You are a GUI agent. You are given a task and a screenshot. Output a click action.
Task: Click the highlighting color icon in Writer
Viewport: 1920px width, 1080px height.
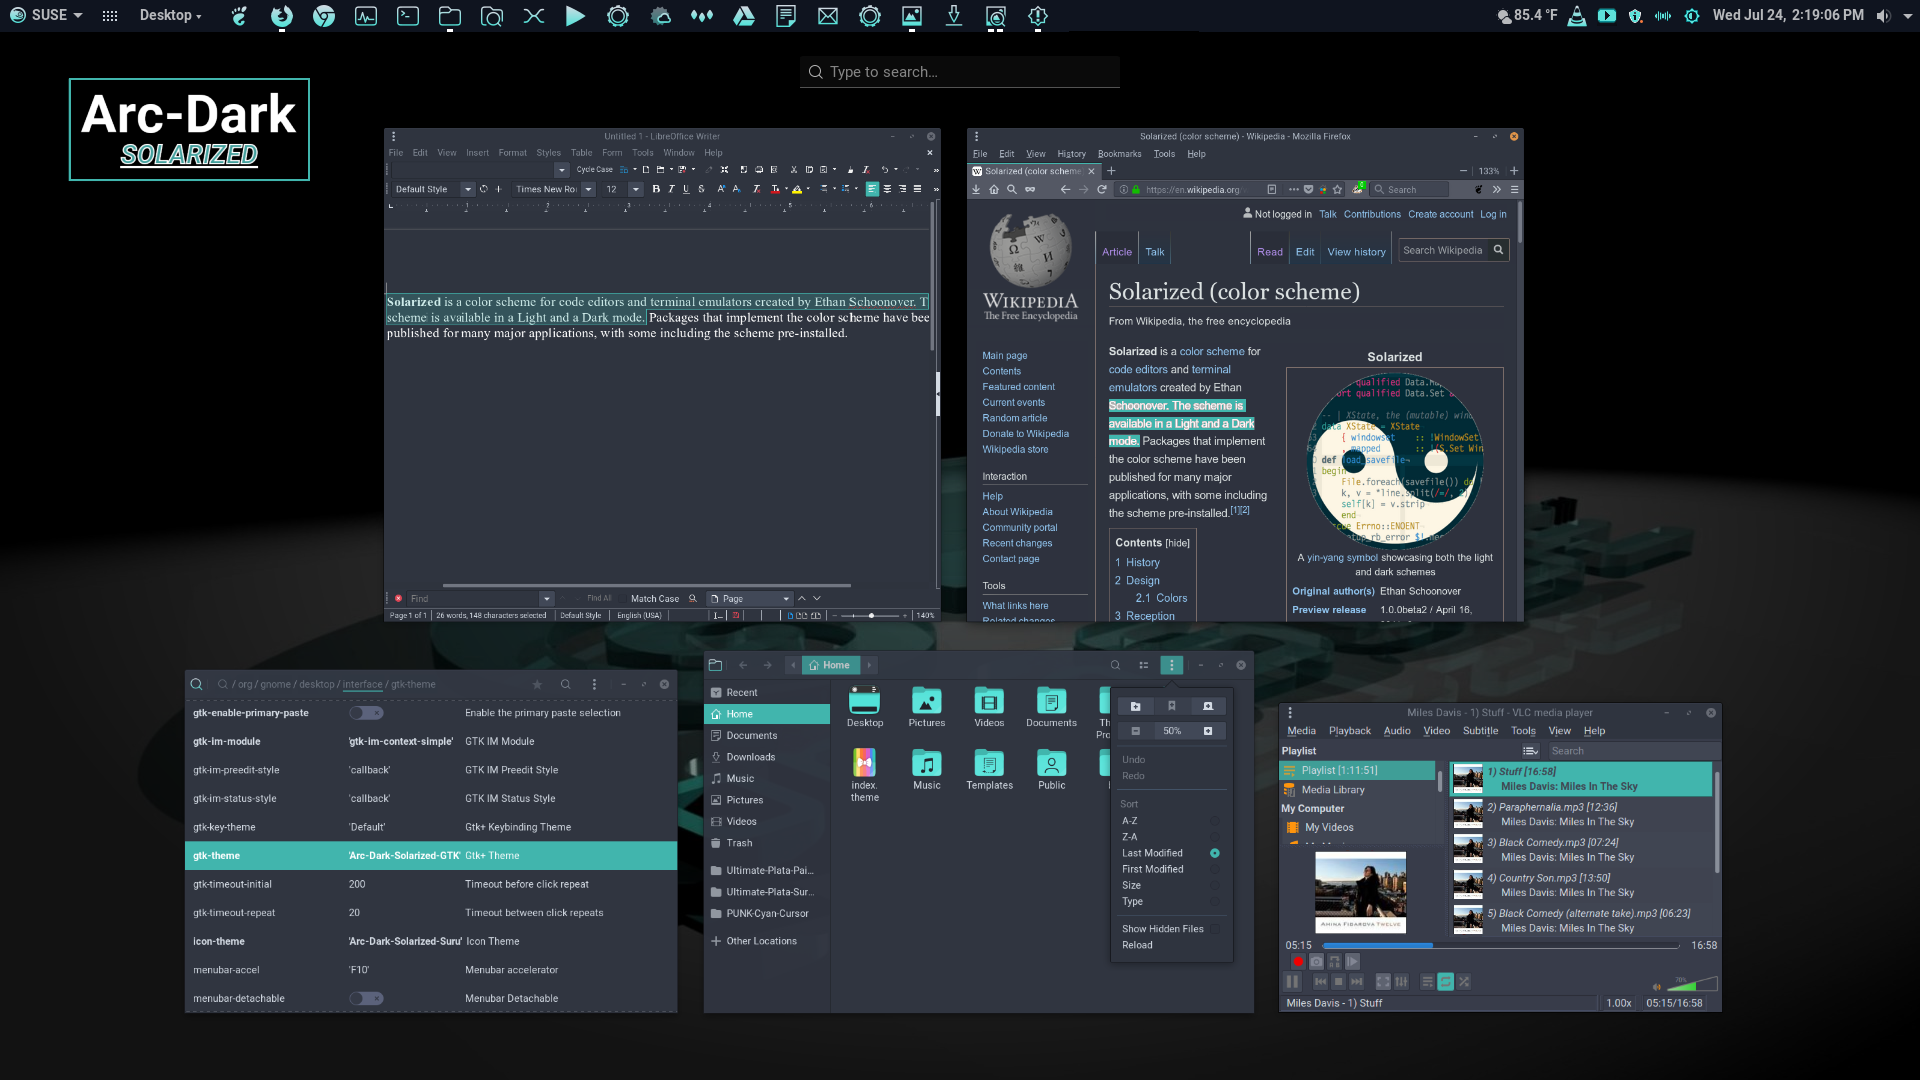tap(797, 189)
